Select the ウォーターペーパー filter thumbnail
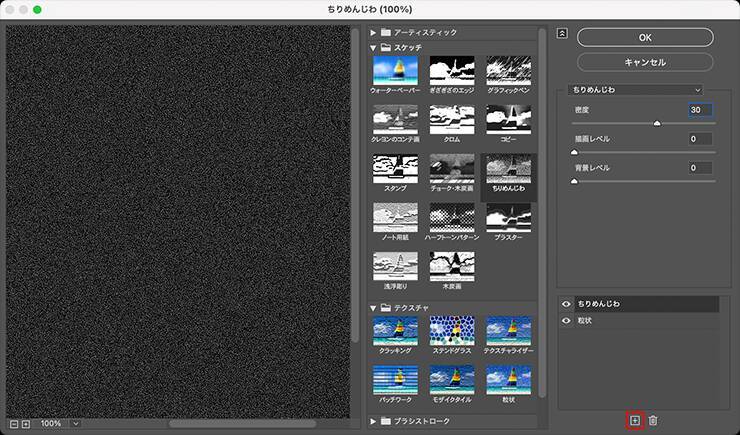 pyautogui.click(x=395, y=70)
